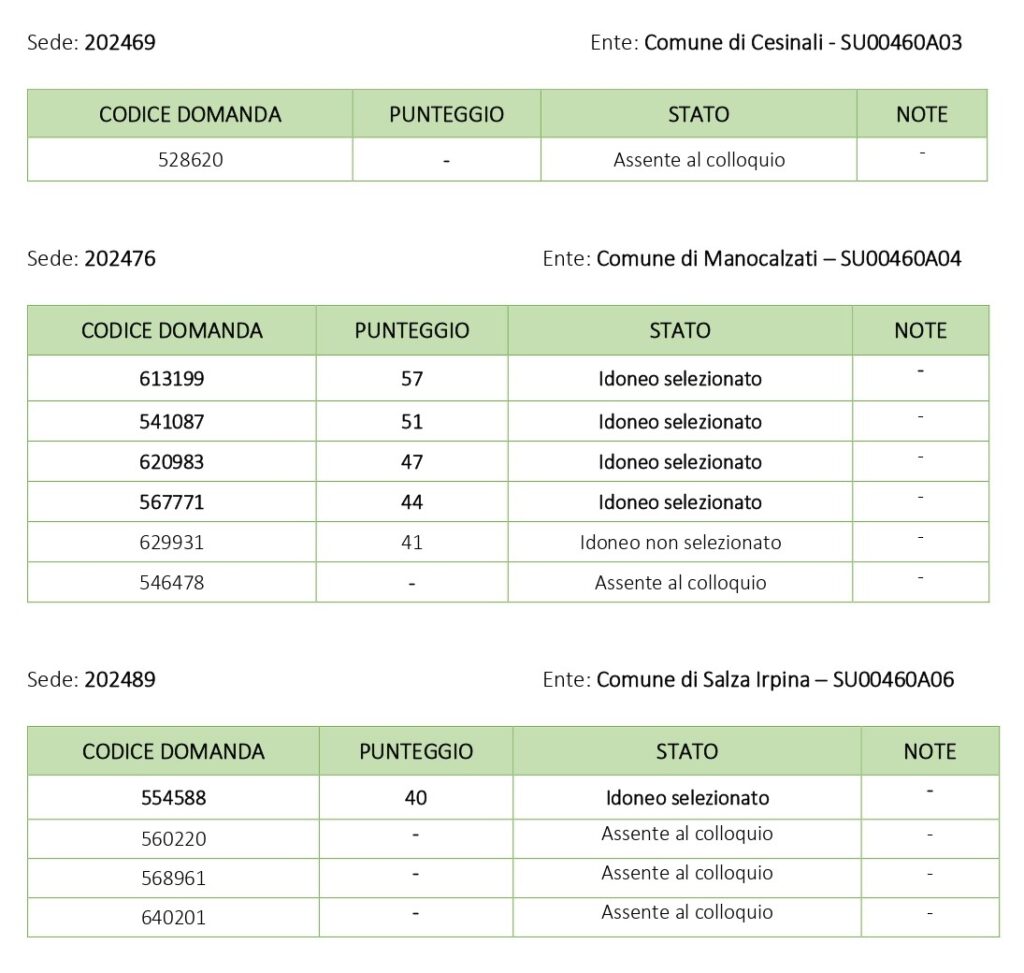Screen dimensions: 1024x973
Task: Select code 554588 cell
Action: coord(173,797)
